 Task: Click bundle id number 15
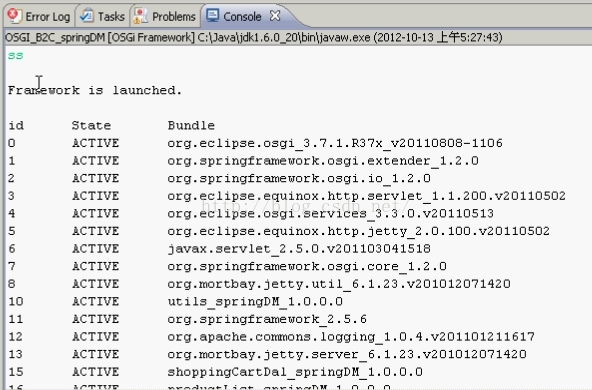pos(15,372)
